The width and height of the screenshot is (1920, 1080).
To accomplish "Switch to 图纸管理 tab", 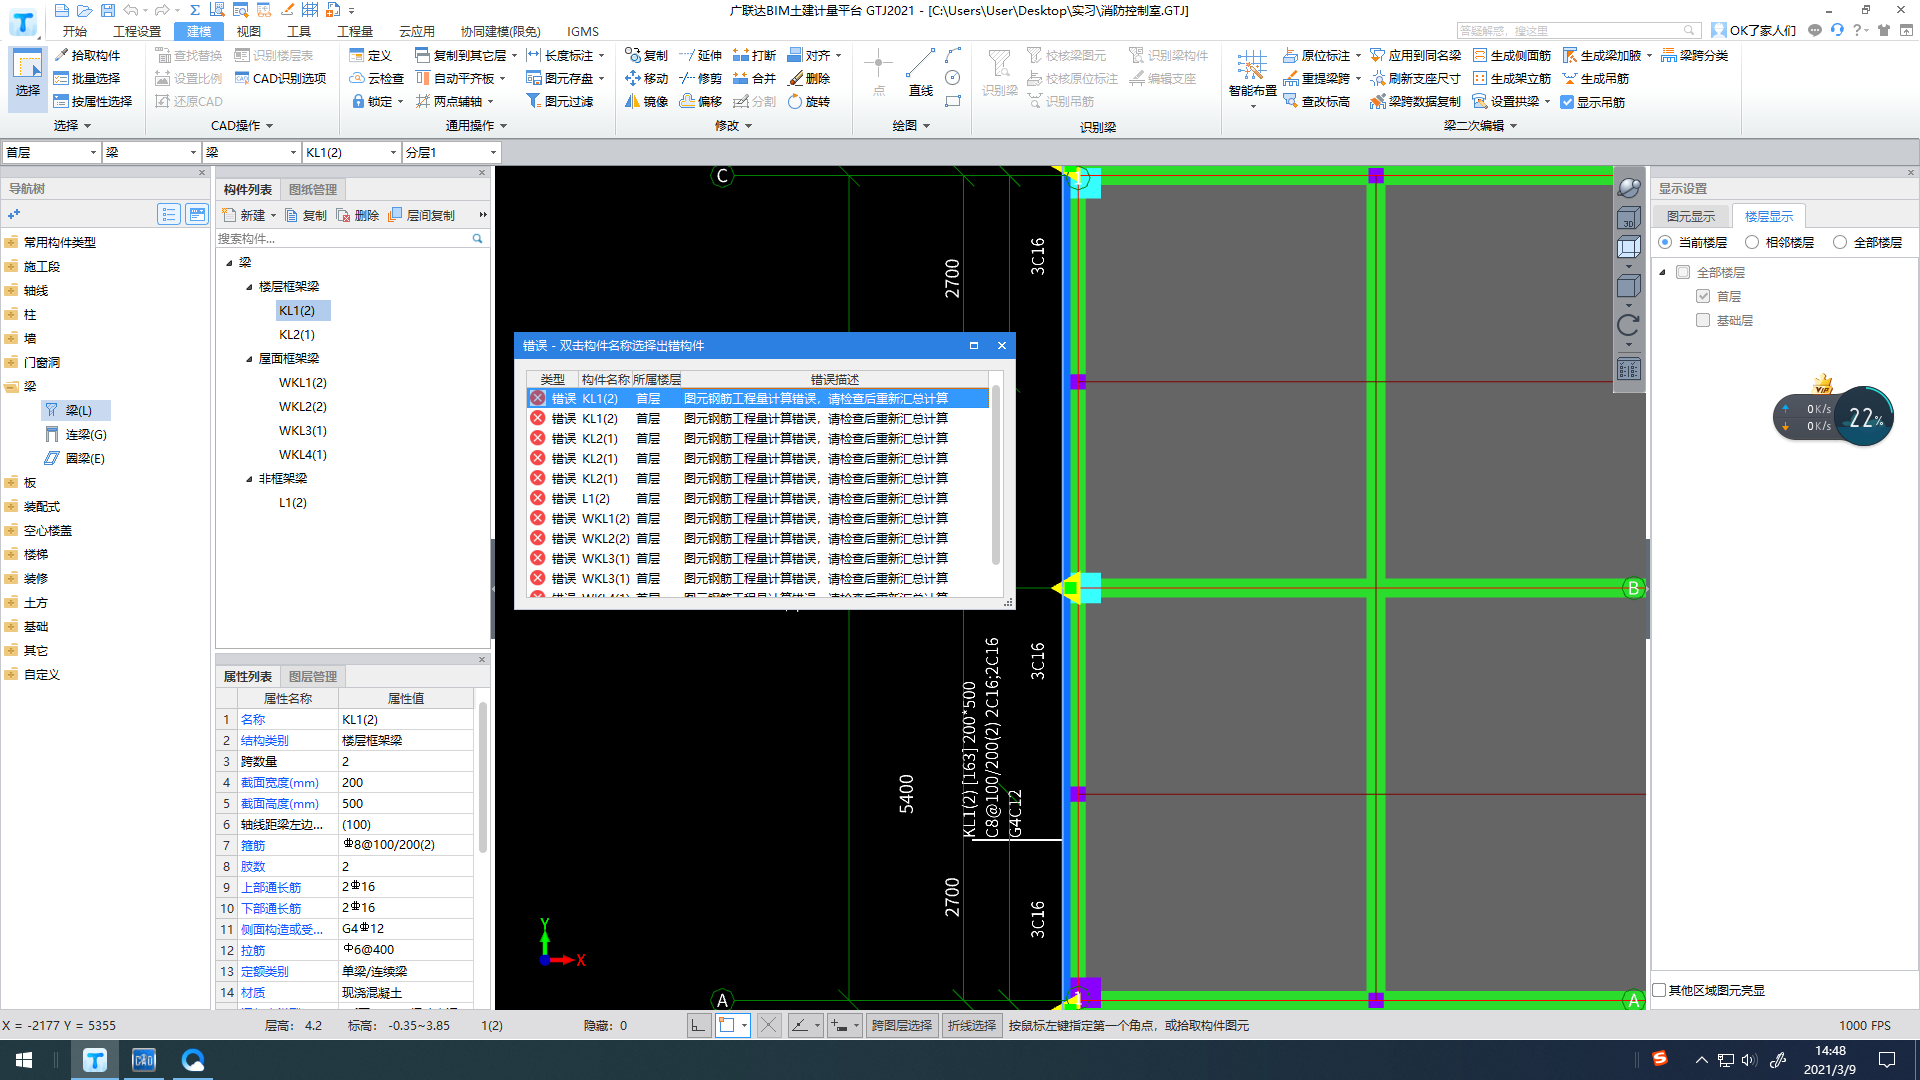I will click(x=312, y=189).
